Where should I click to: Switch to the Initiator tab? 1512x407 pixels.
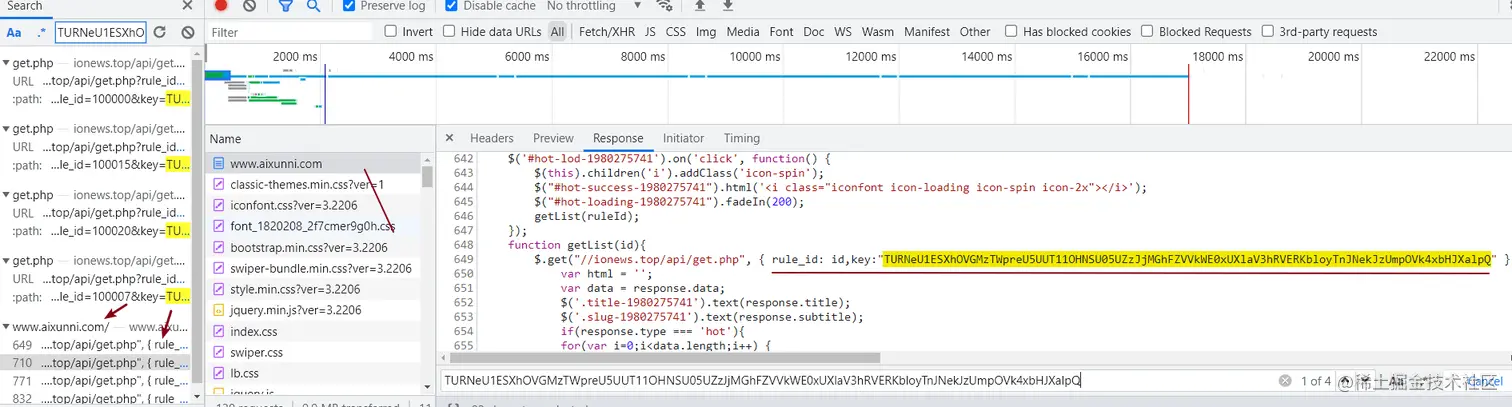pyautogui.click(x=683, y=138)
